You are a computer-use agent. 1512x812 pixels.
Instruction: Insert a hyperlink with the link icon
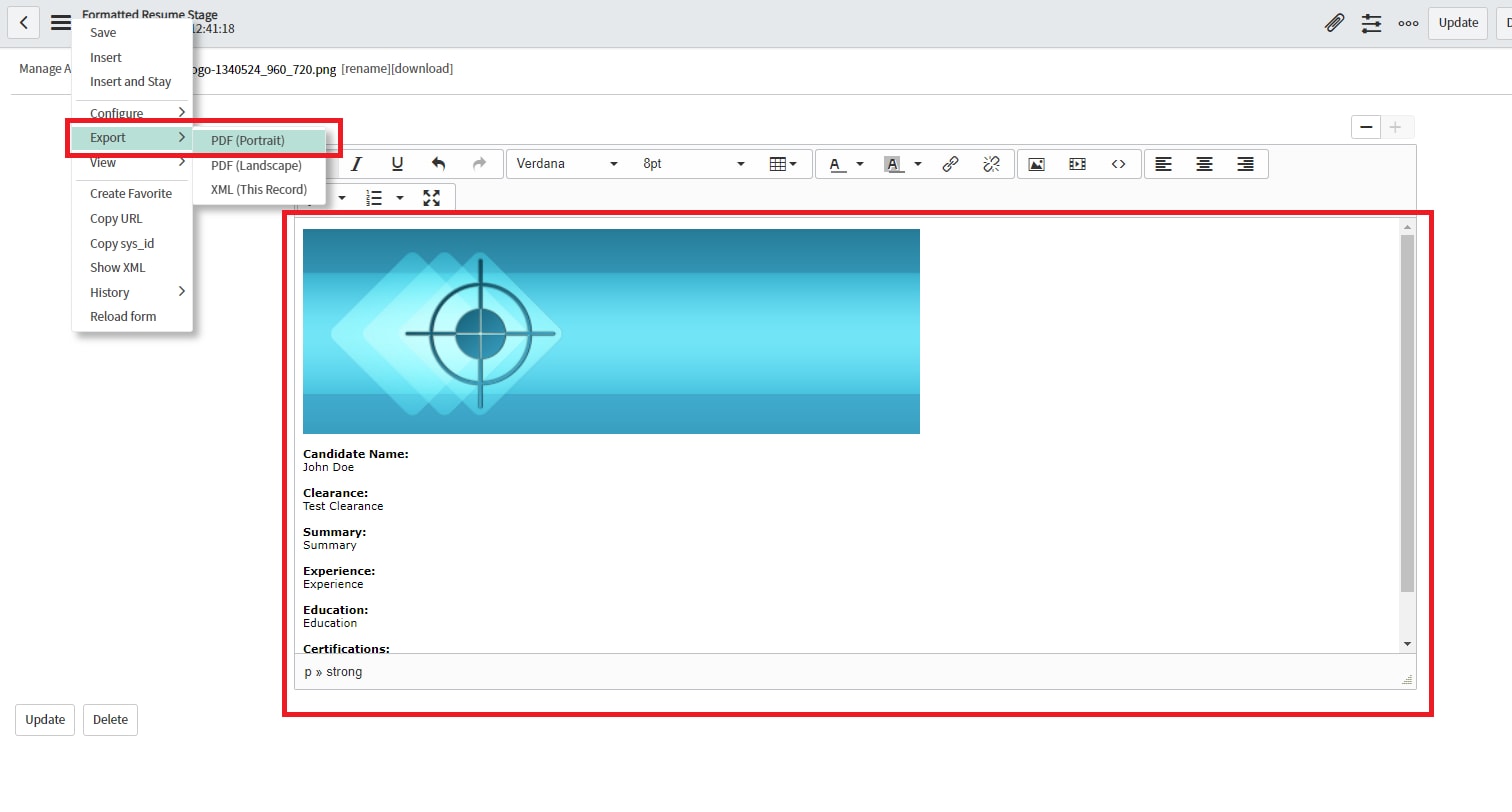[951, 164]
